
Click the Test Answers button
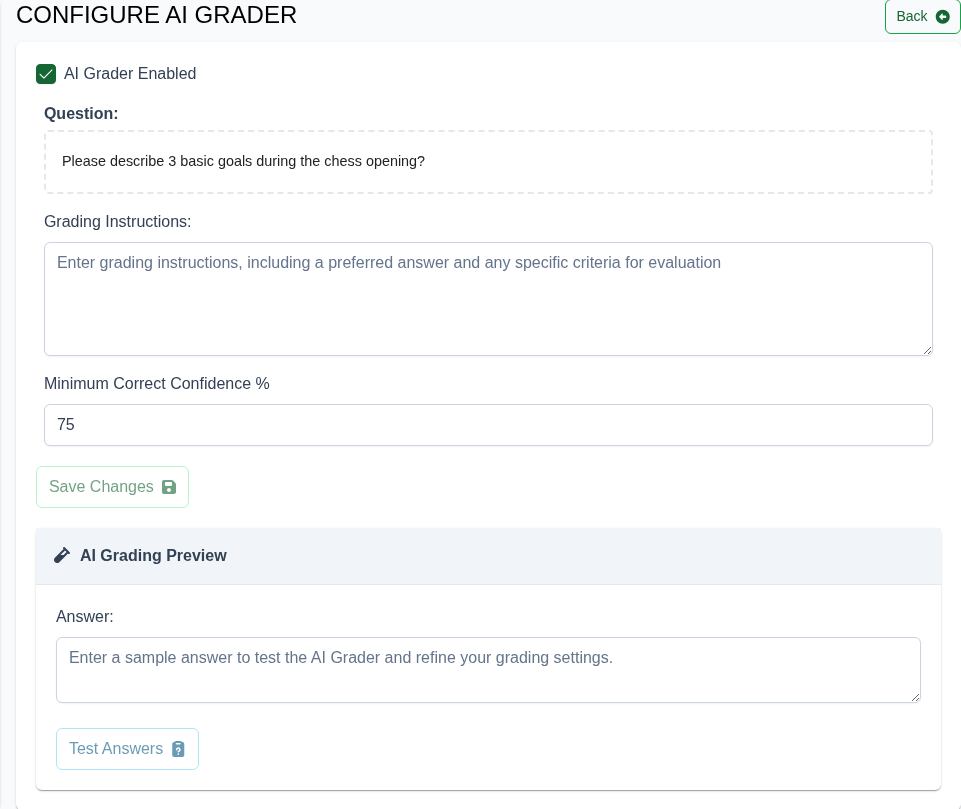point(127,749)
